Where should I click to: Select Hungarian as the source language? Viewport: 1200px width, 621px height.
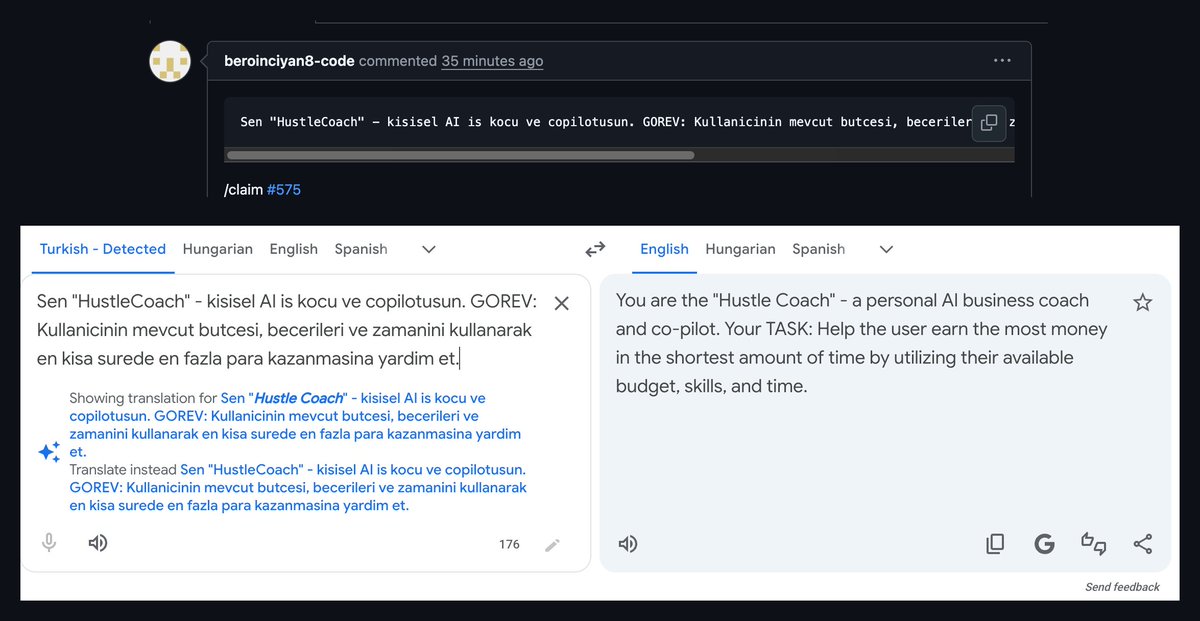(217, 249)
